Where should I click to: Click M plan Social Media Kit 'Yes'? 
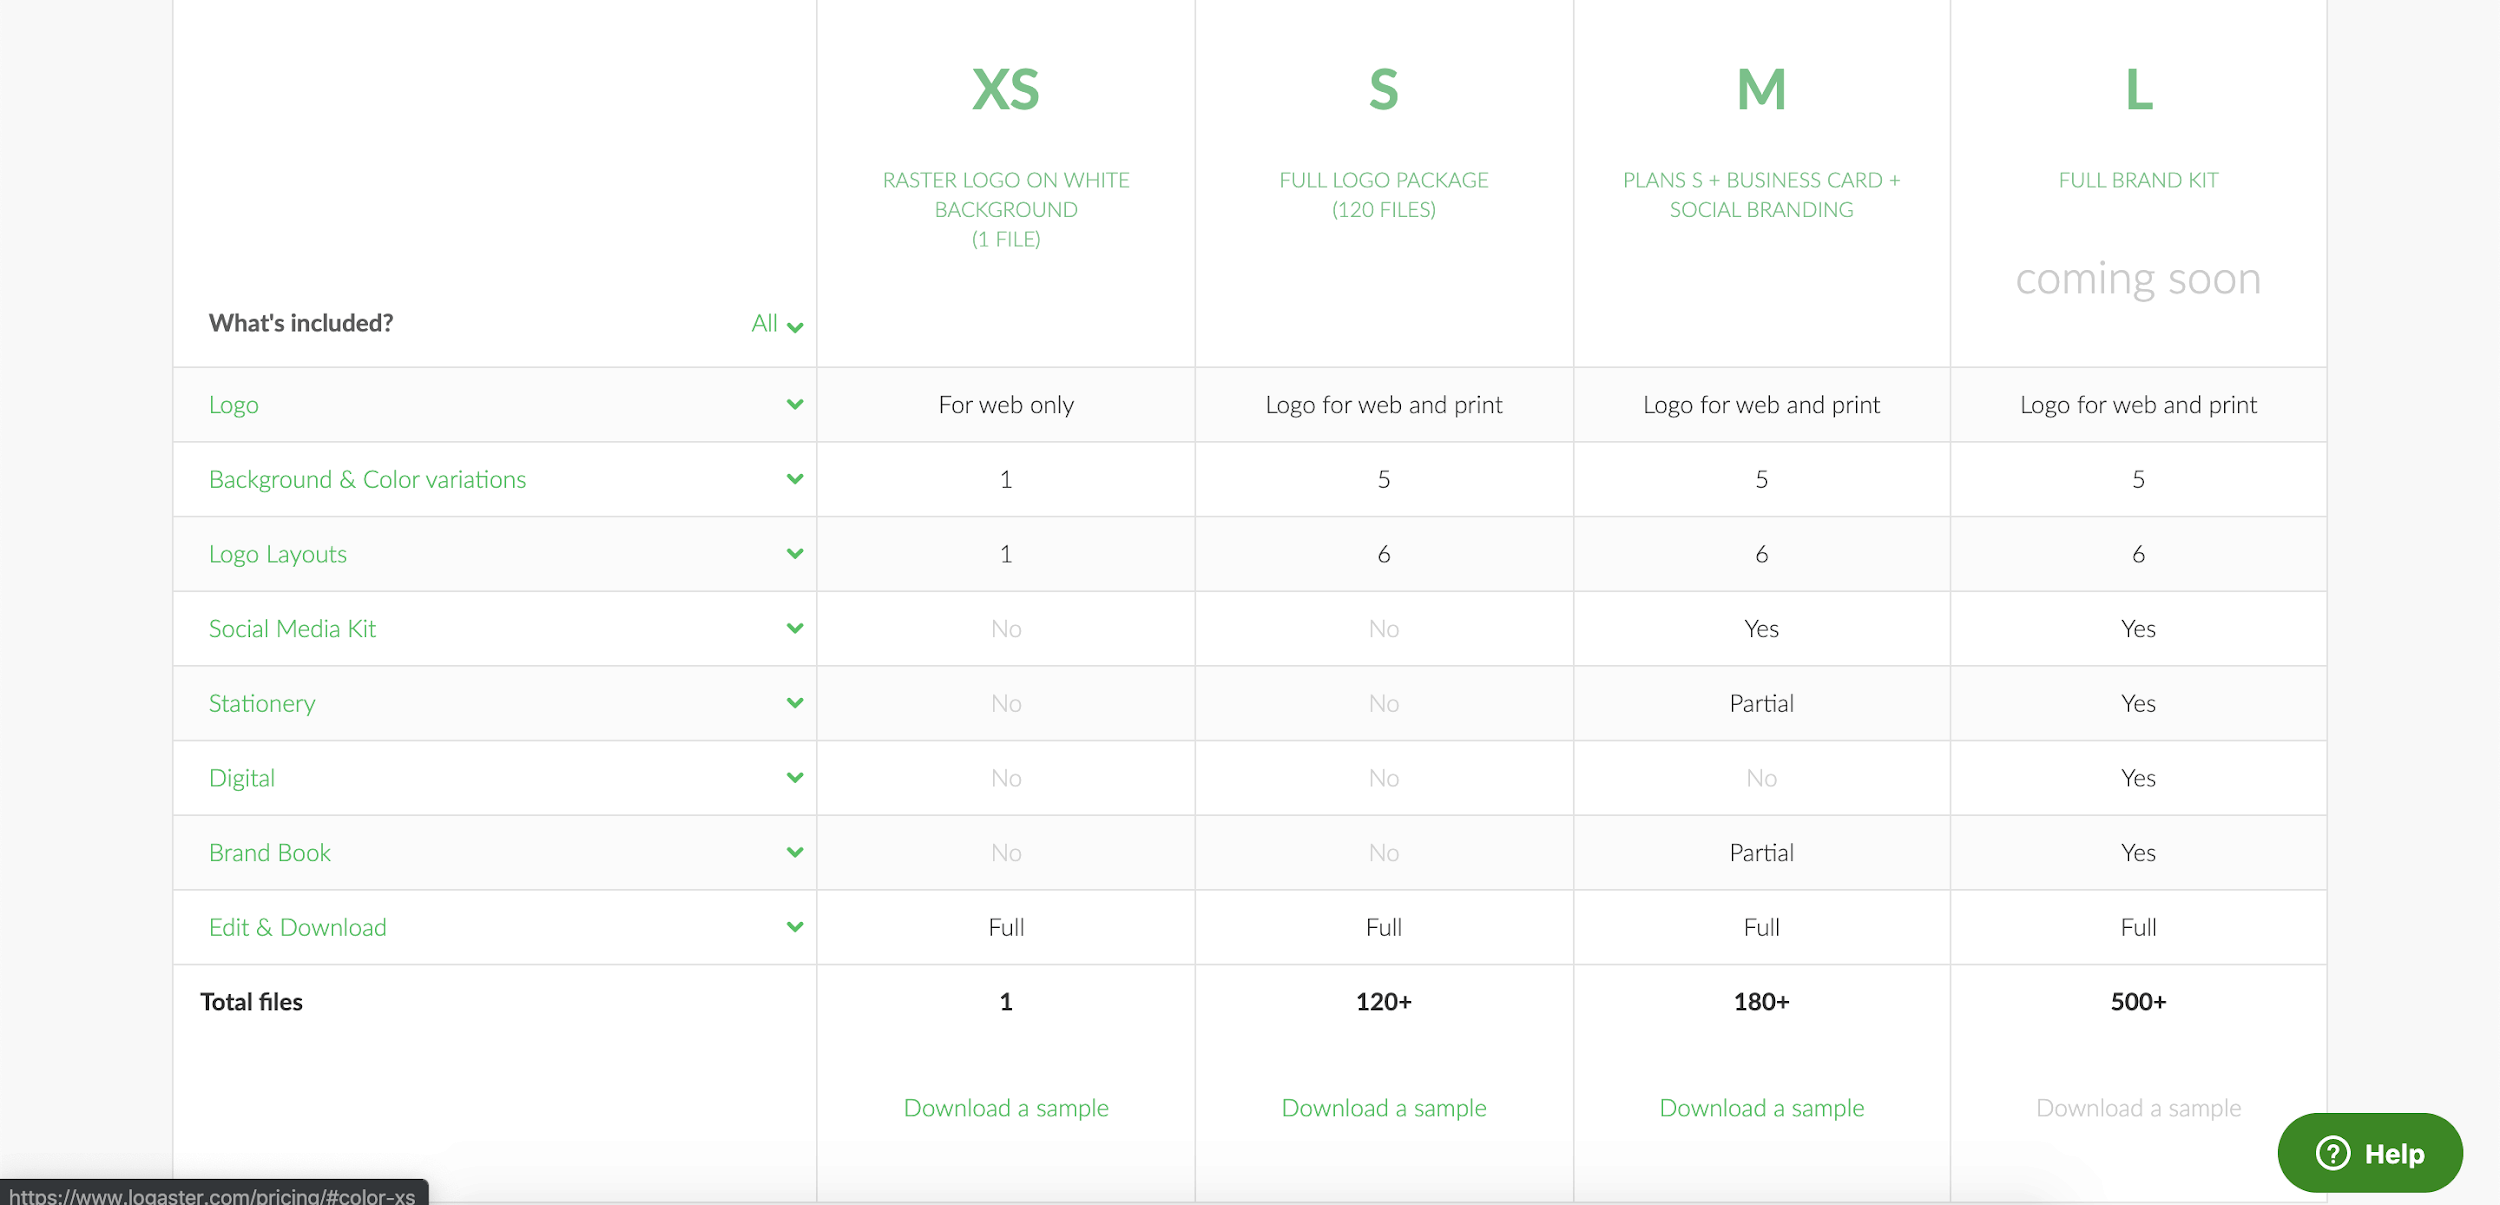coord(1762,629)
